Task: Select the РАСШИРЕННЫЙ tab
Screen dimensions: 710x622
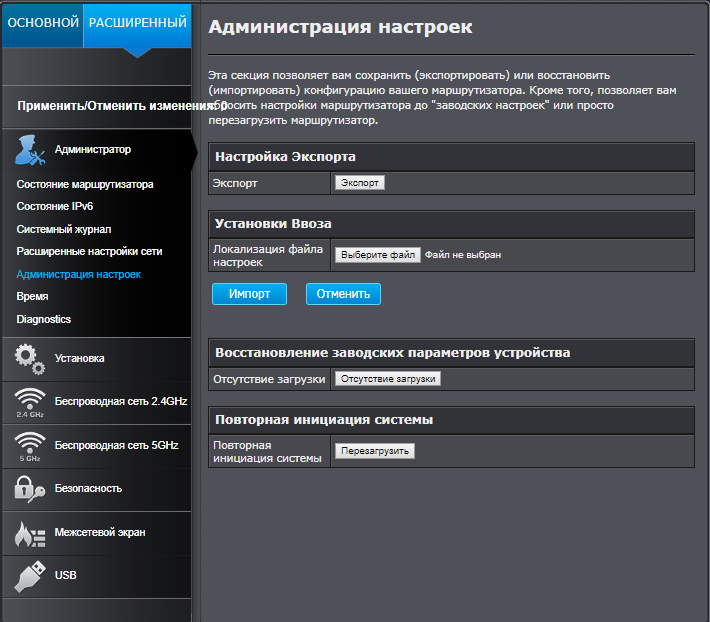Action: [137, 22]
